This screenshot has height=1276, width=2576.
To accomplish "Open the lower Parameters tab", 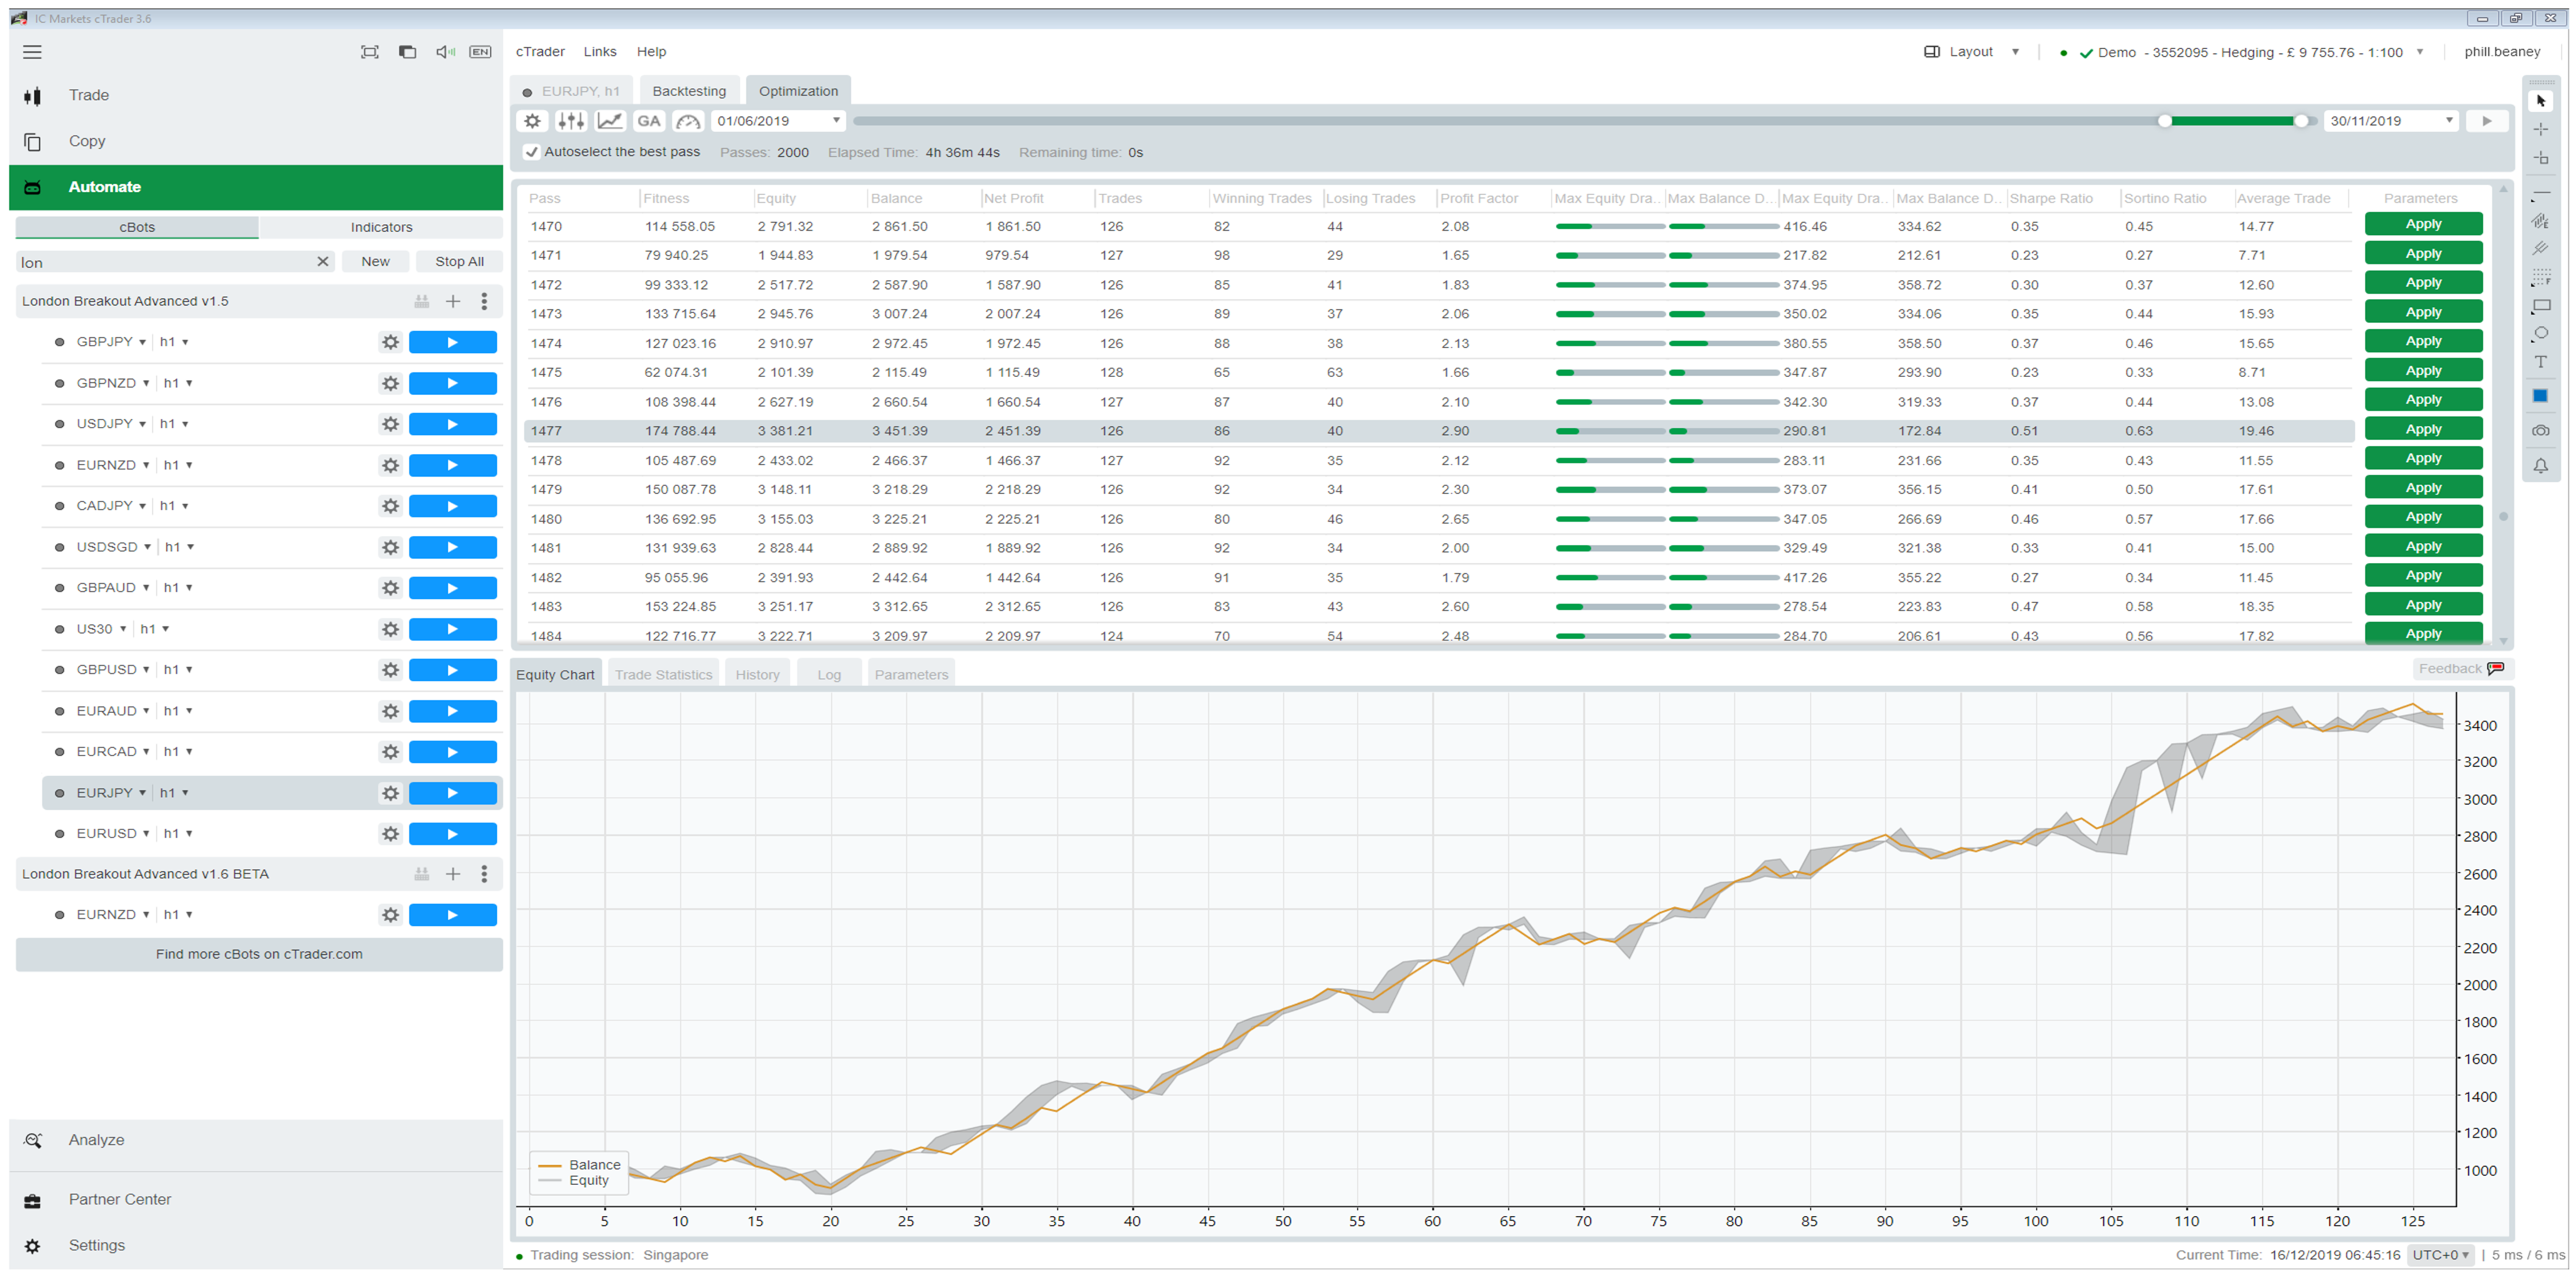I will coord(911,675).
